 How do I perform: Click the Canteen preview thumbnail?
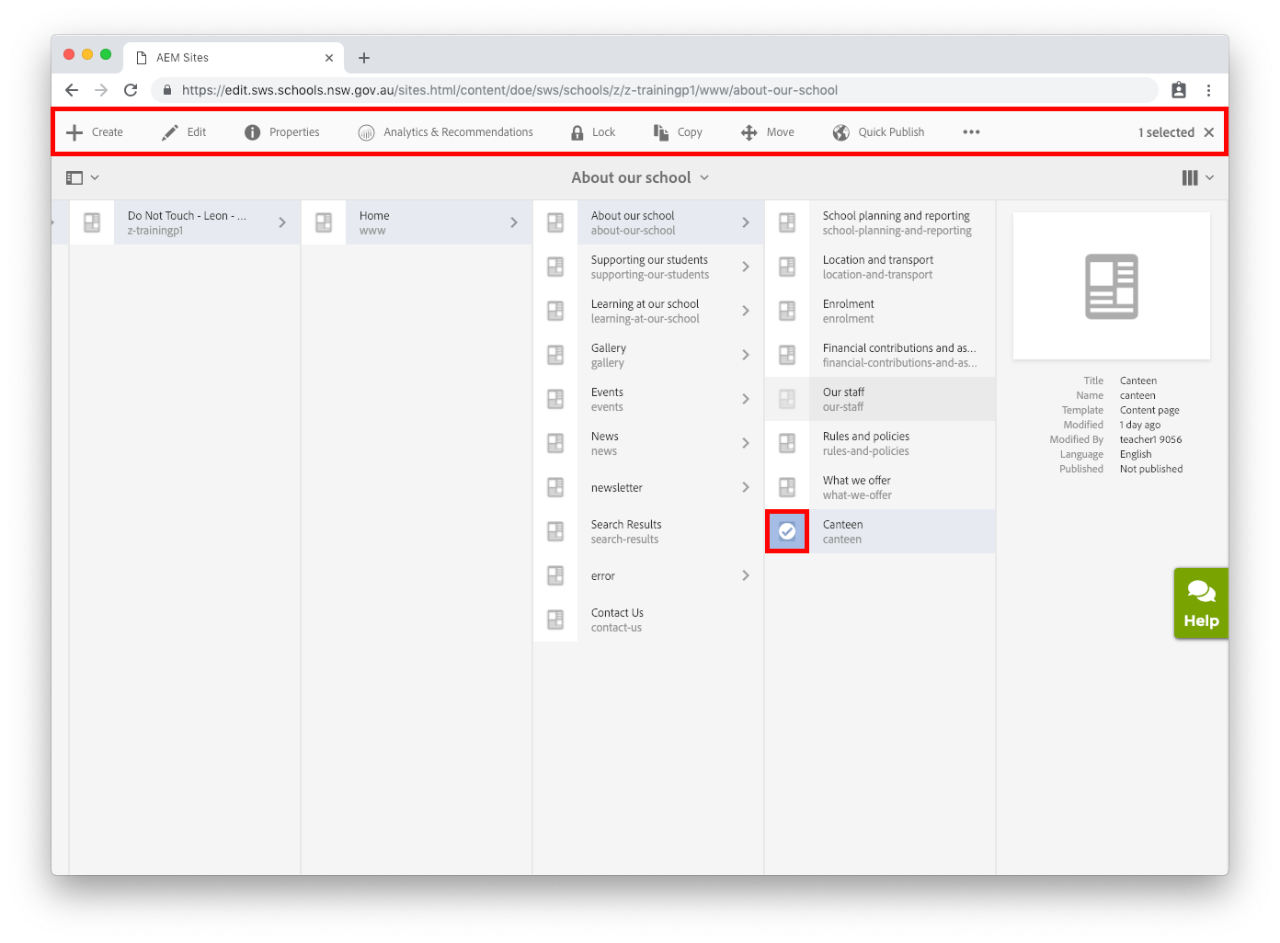1111,286
